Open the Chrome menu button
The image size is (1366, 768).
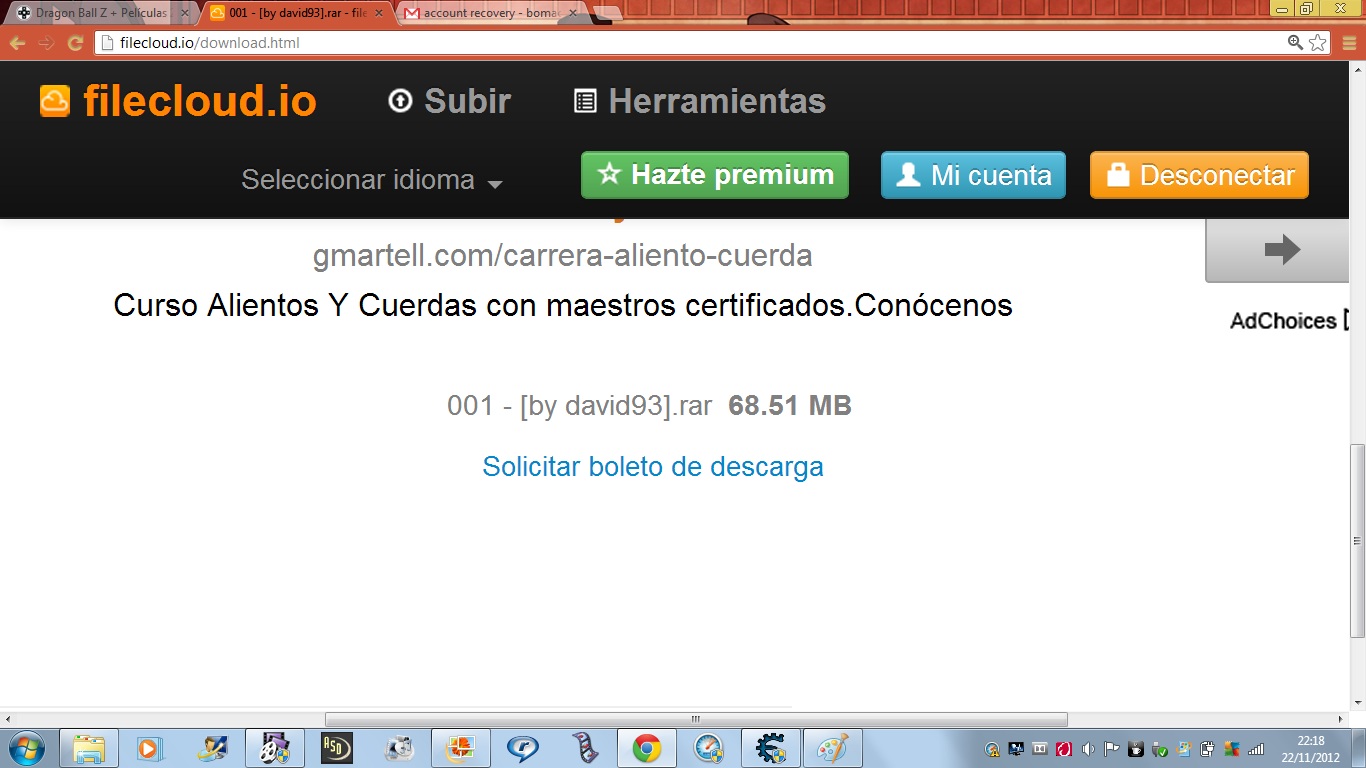1348,43
